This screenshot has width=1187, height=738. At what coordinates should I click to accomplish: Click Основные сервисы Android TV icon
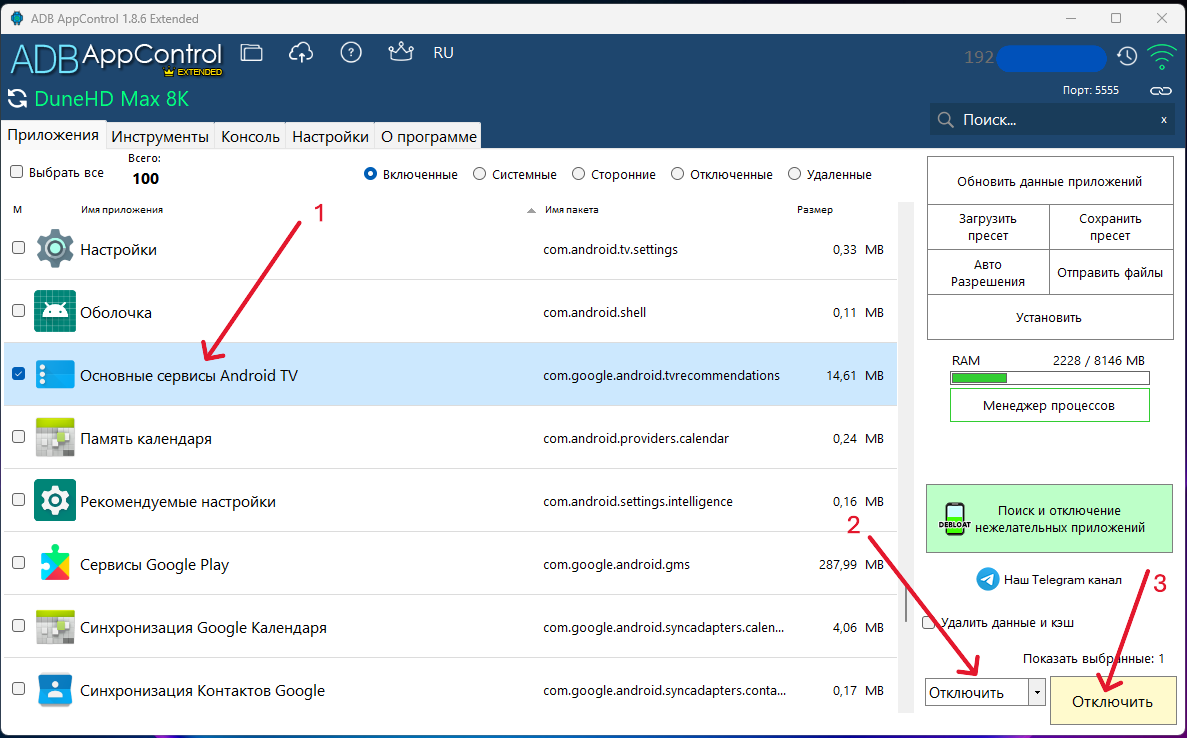click(55, 375)
